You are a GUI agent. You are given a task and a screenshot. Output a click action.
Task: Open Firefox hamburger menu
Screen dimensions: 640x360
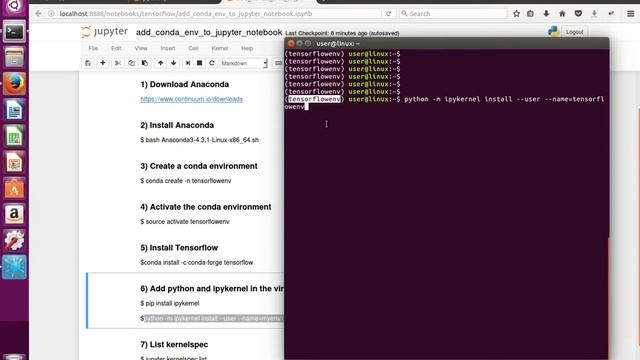631,13
